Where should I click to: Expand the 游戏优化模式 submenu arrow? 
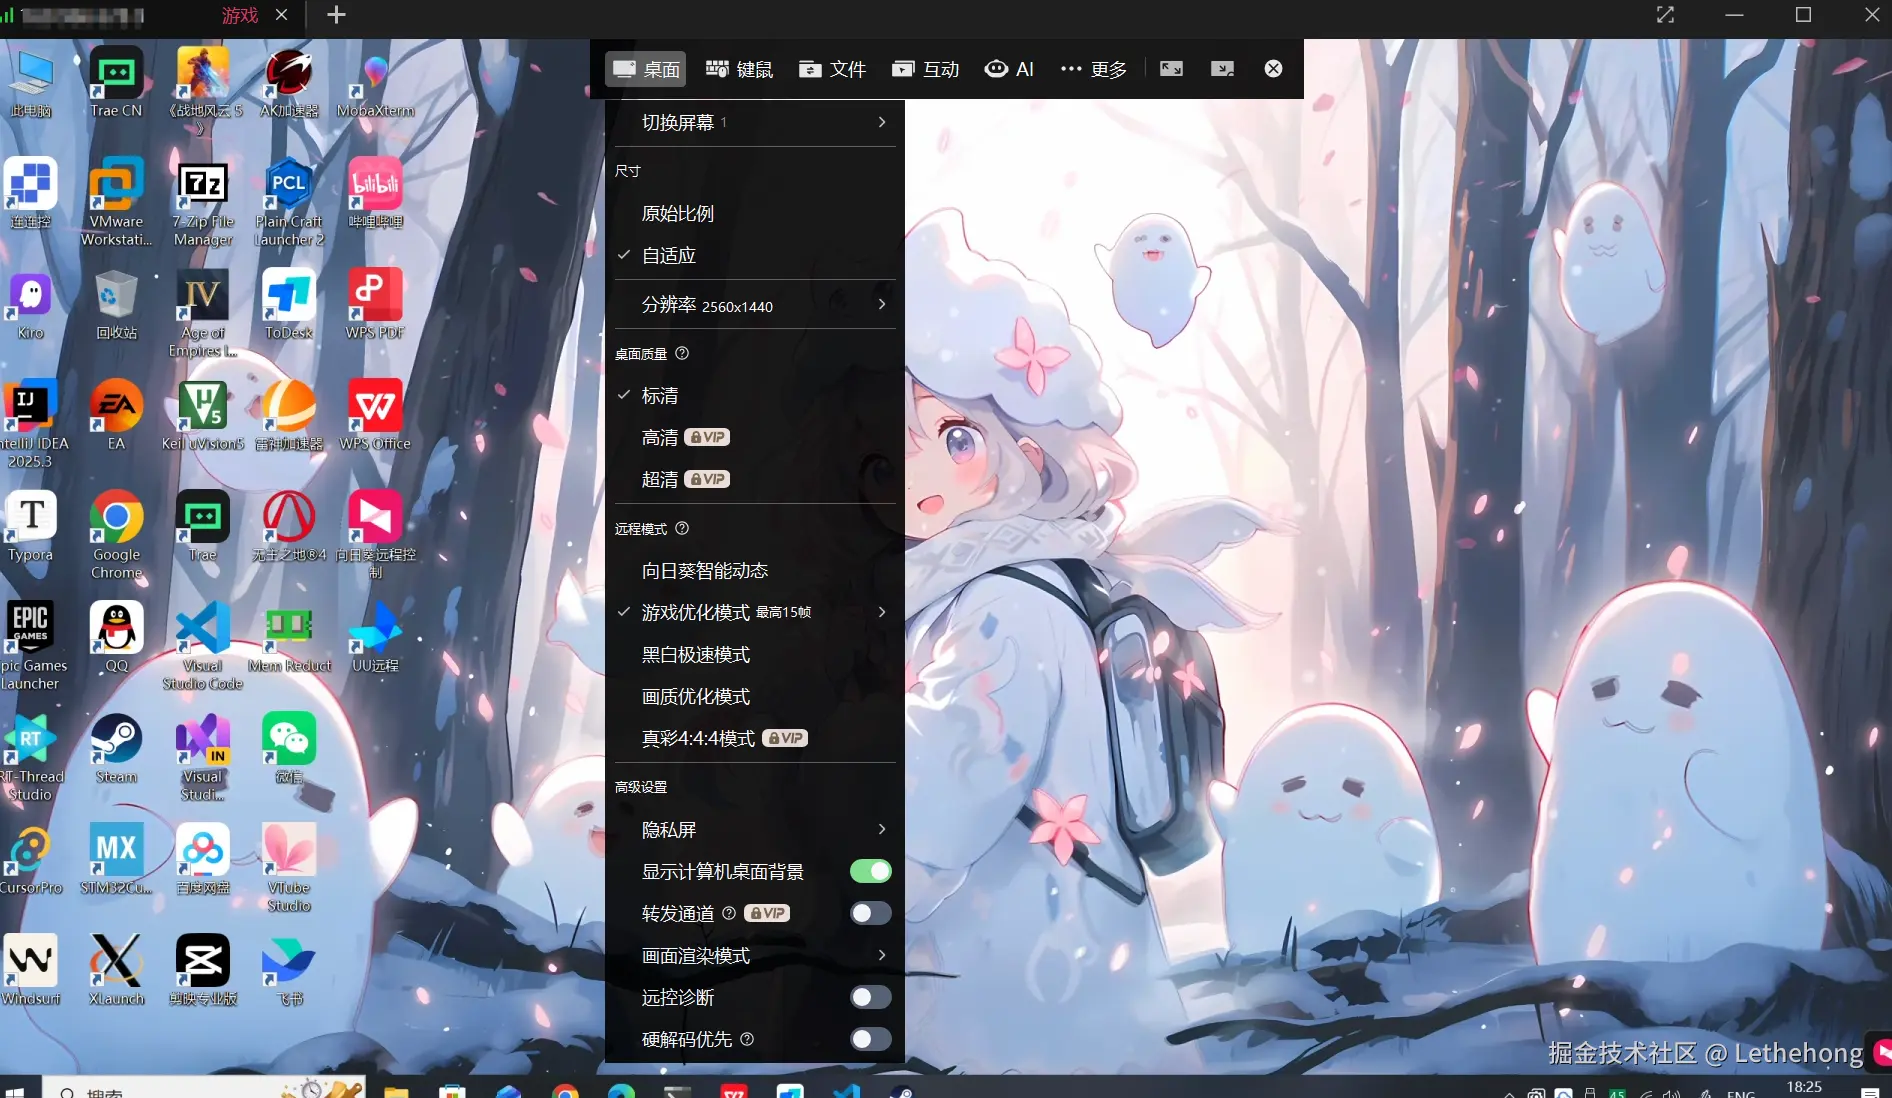click(881, 612)
